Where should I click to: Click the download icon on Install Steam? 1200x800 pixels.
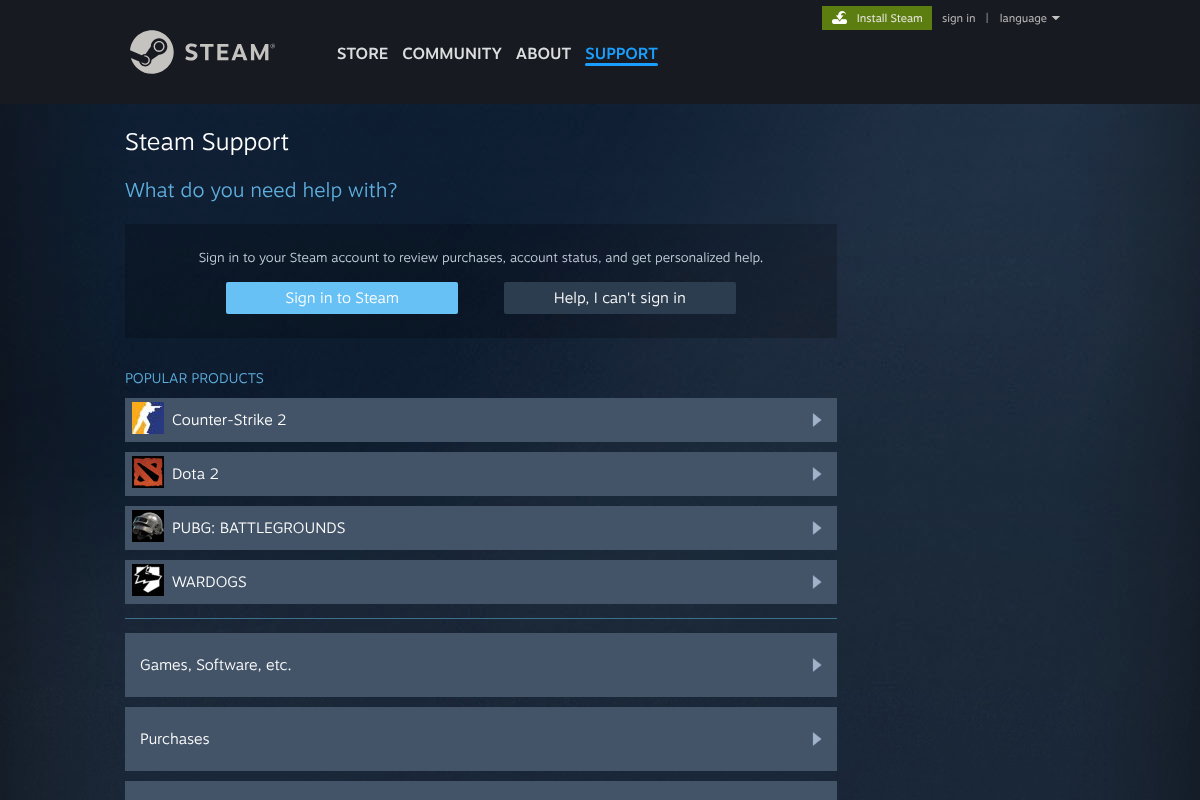pyautogui.click(x=840, y=18)
